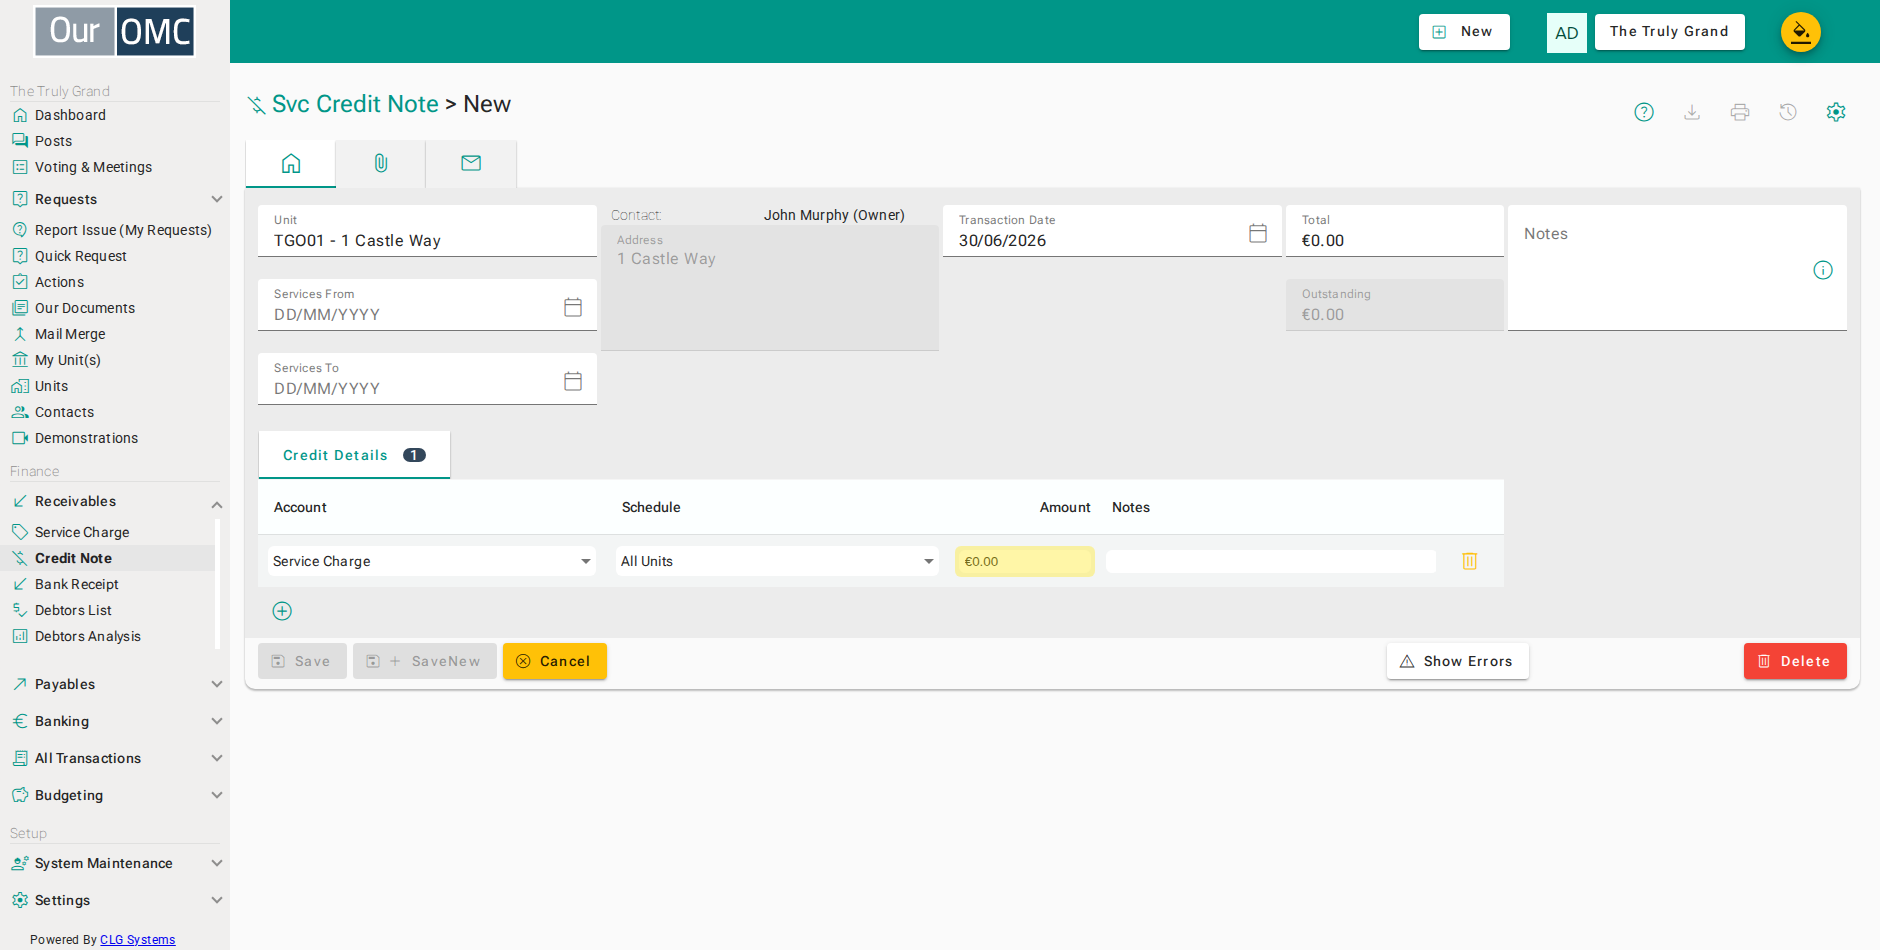The image size is (1880, 950).
Task: Open Dashboard in the sidebar
Action: (70, 115)
